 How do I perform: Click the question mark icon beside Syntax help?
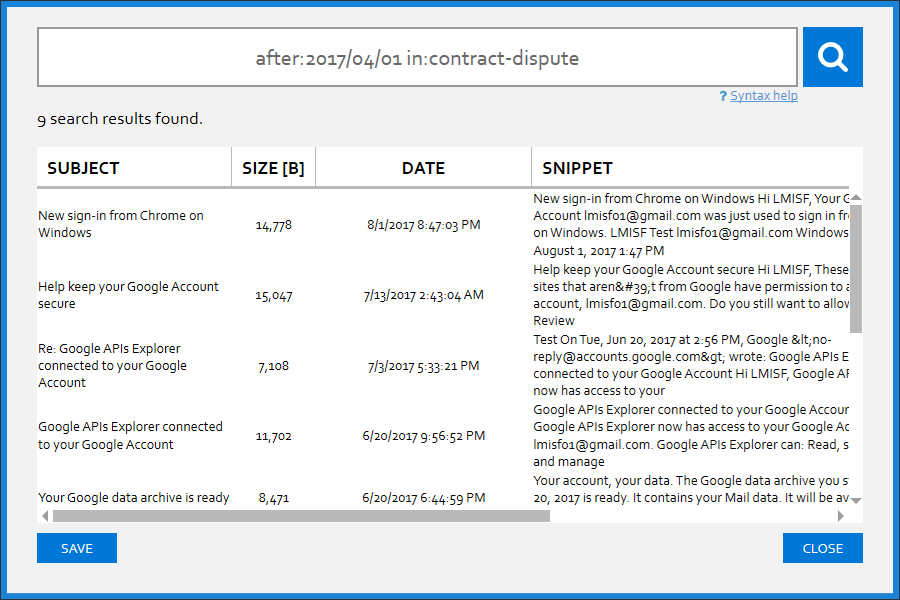723,95
